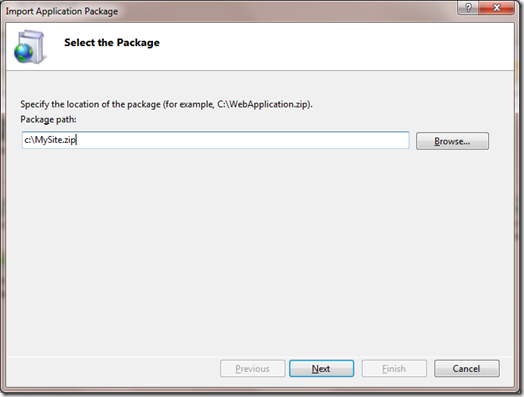Click the C:\WebApplication.zip example text
The width and height of the screenshot is (524, 397).
click(x=262, y=104)
